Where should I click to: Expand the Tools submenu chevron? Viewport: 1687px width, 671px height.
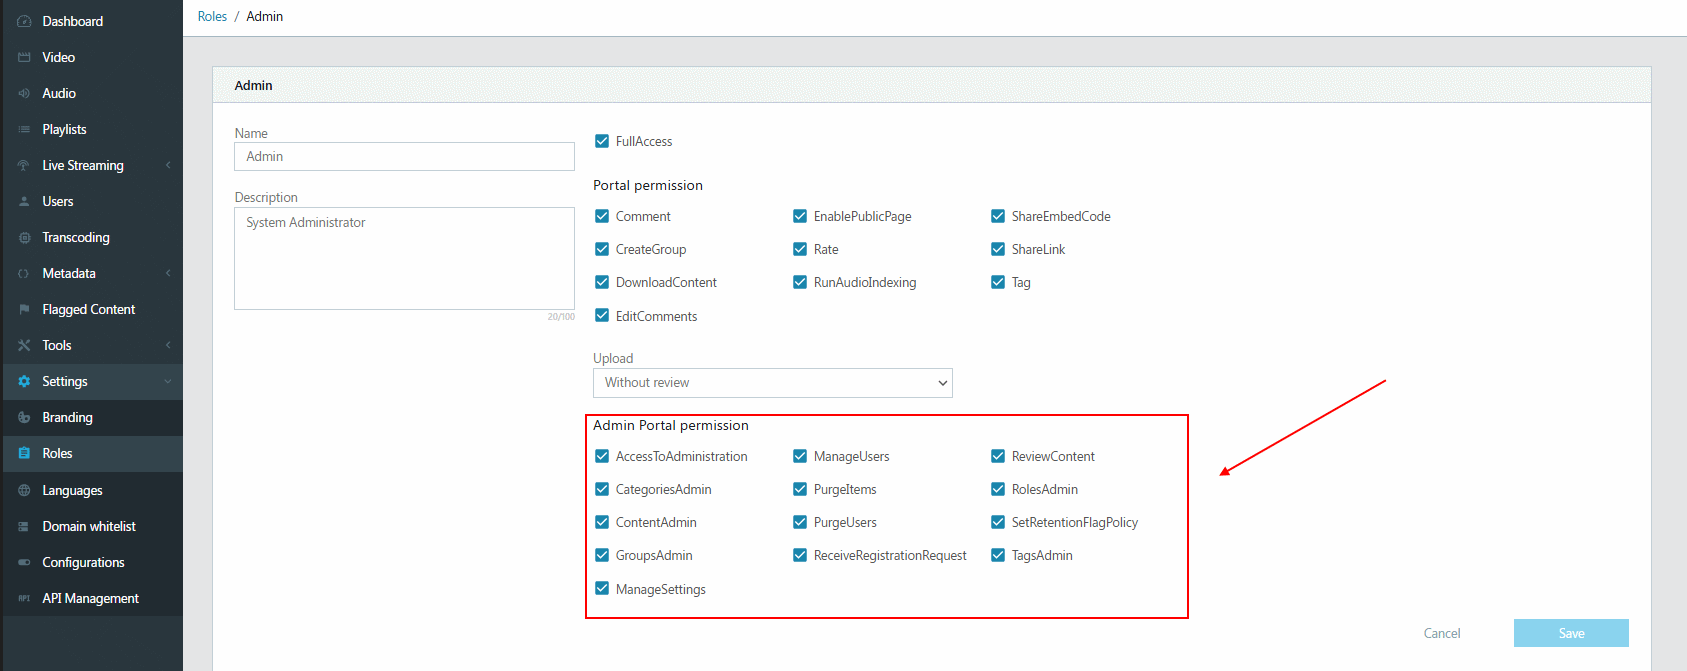click(x=168, y=345)
